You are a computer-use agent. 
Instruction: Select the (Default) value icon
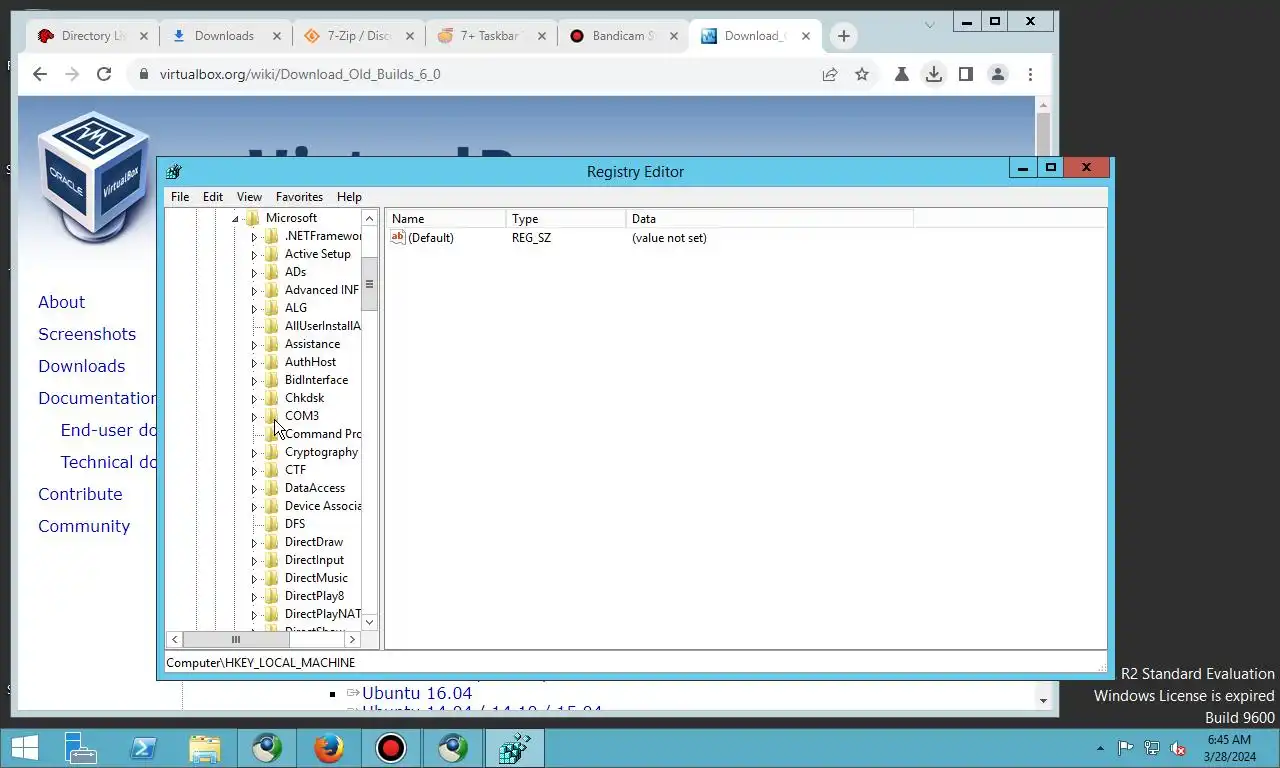tap(398, 237)
